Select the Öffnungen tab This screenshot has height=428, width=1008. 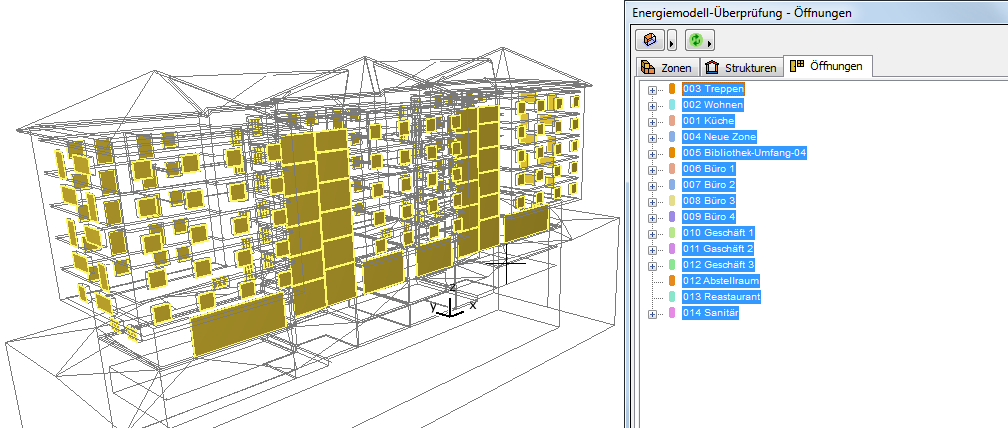829,67
